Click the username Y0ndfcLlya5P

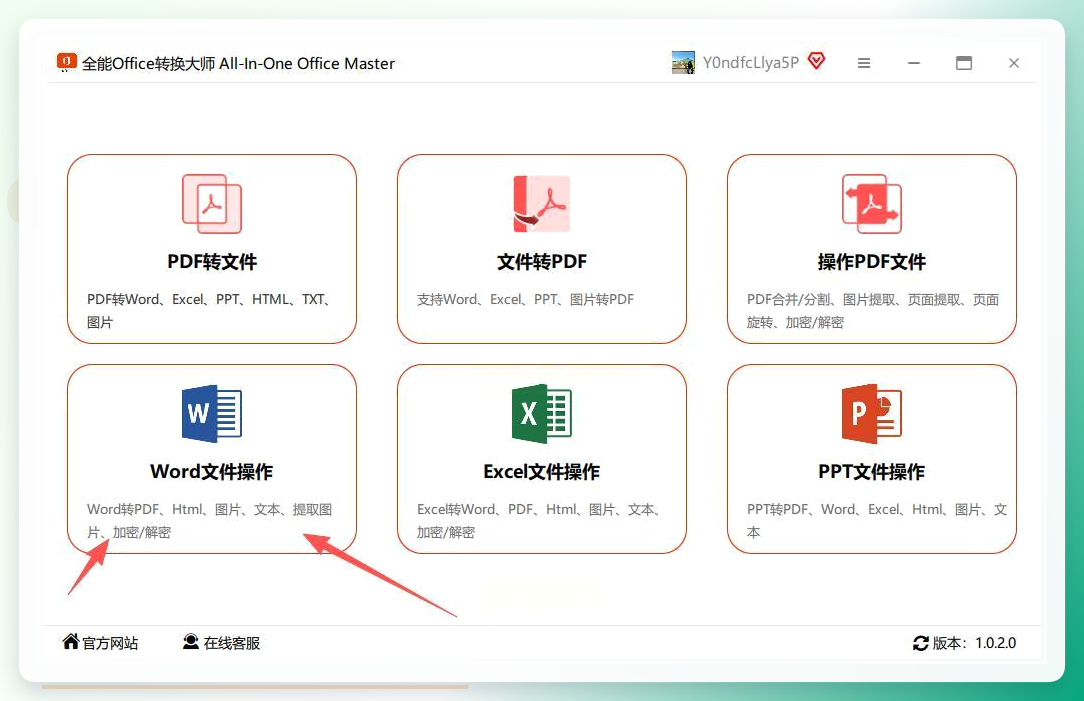point(751,62)
